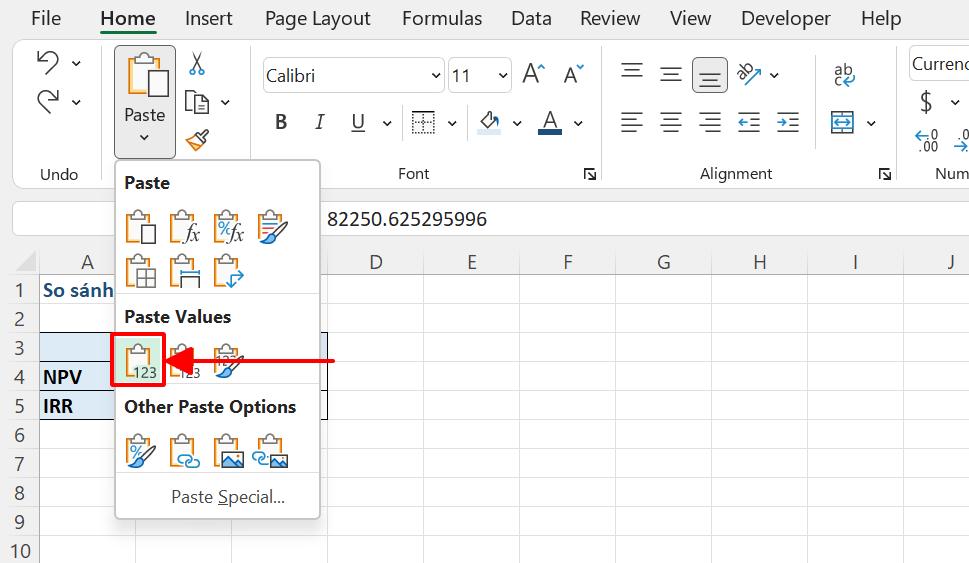Switch to the Page Layout tab
The width and height of the screenshot is (969, 563).
317,18
